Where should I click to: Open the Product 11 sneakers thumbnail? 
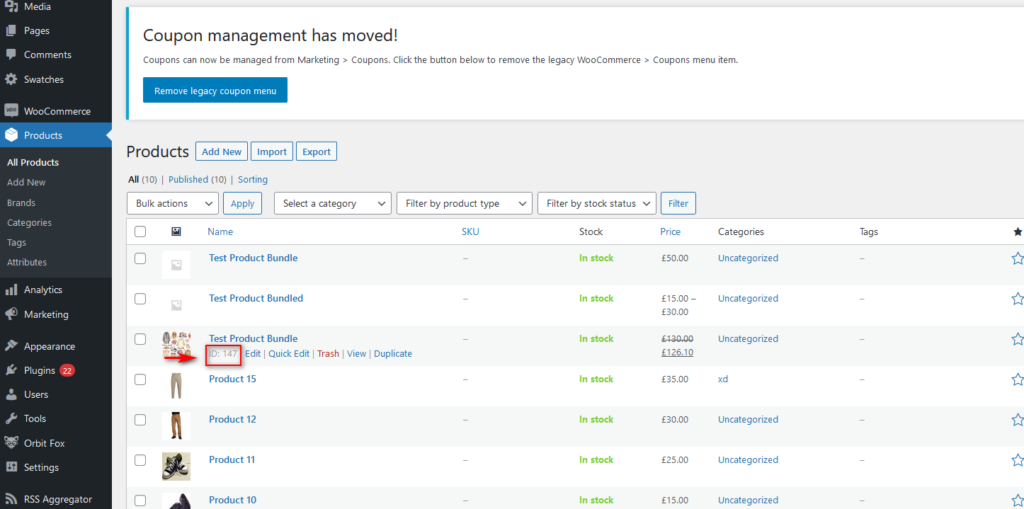click(x=176, y=467)
